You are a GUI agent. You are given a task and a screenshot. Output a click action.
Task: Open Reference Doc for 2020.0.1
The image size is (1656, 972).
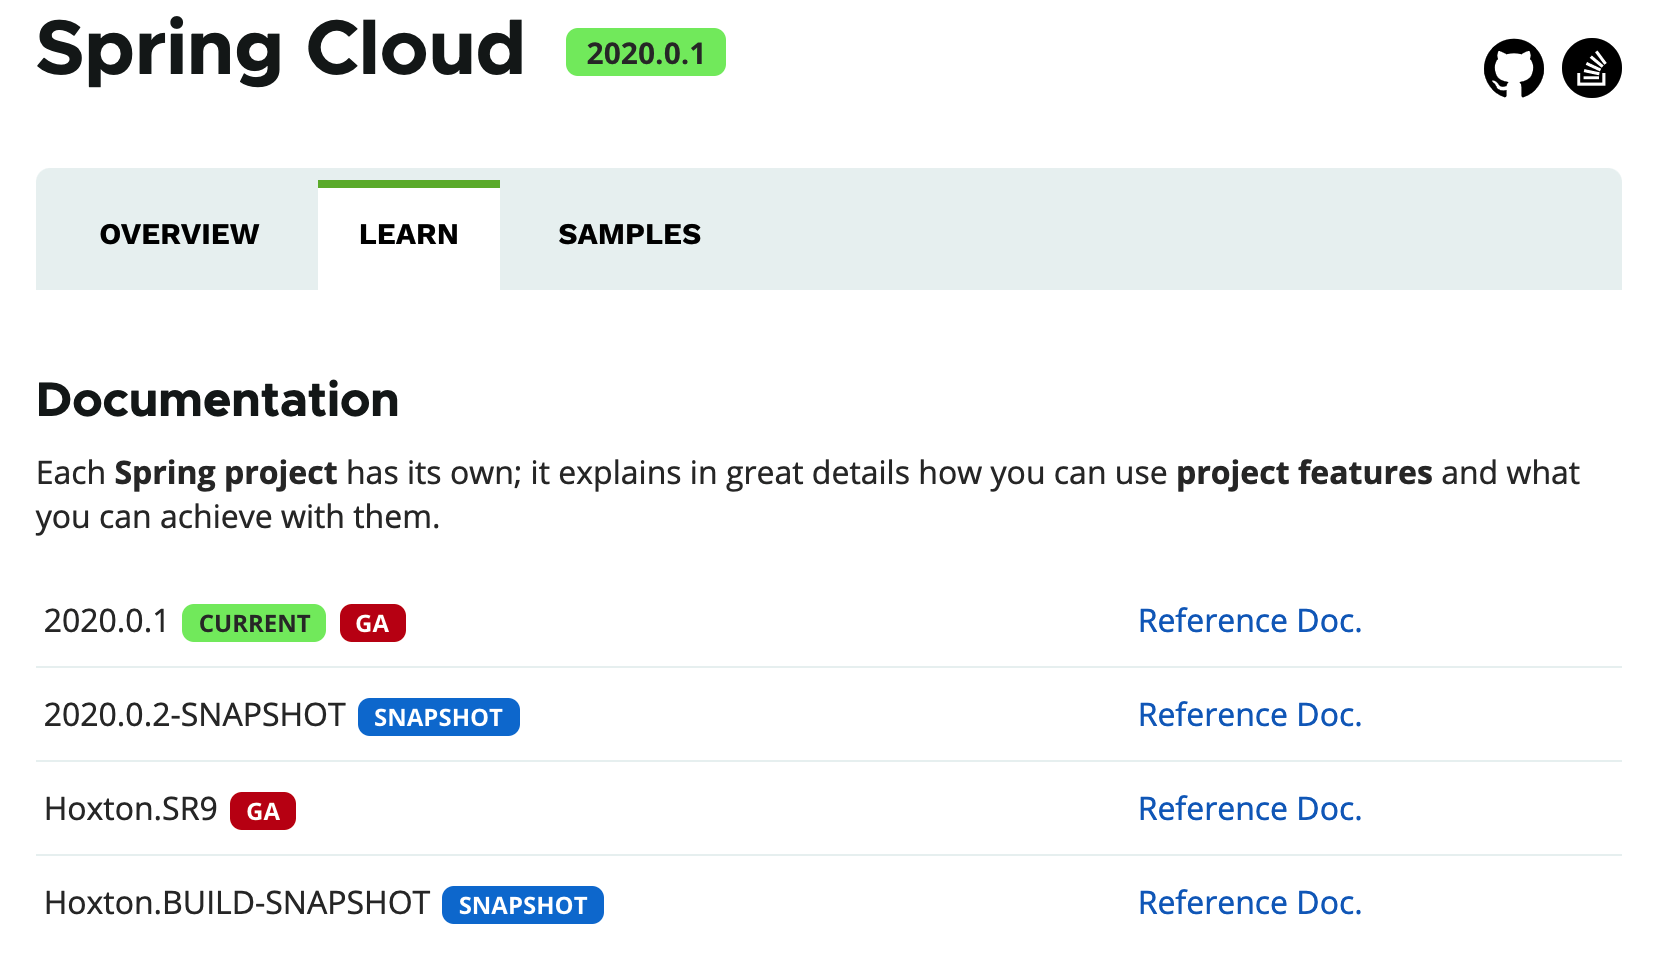(x=1249, y=621)
